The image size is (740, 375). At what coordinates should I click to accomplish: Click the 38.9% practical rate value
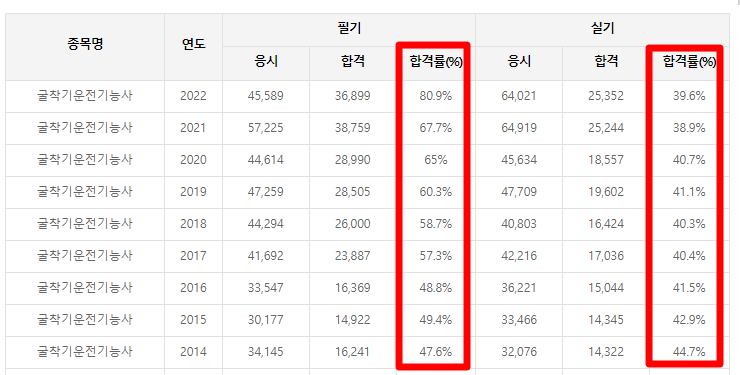coord(689,128)
